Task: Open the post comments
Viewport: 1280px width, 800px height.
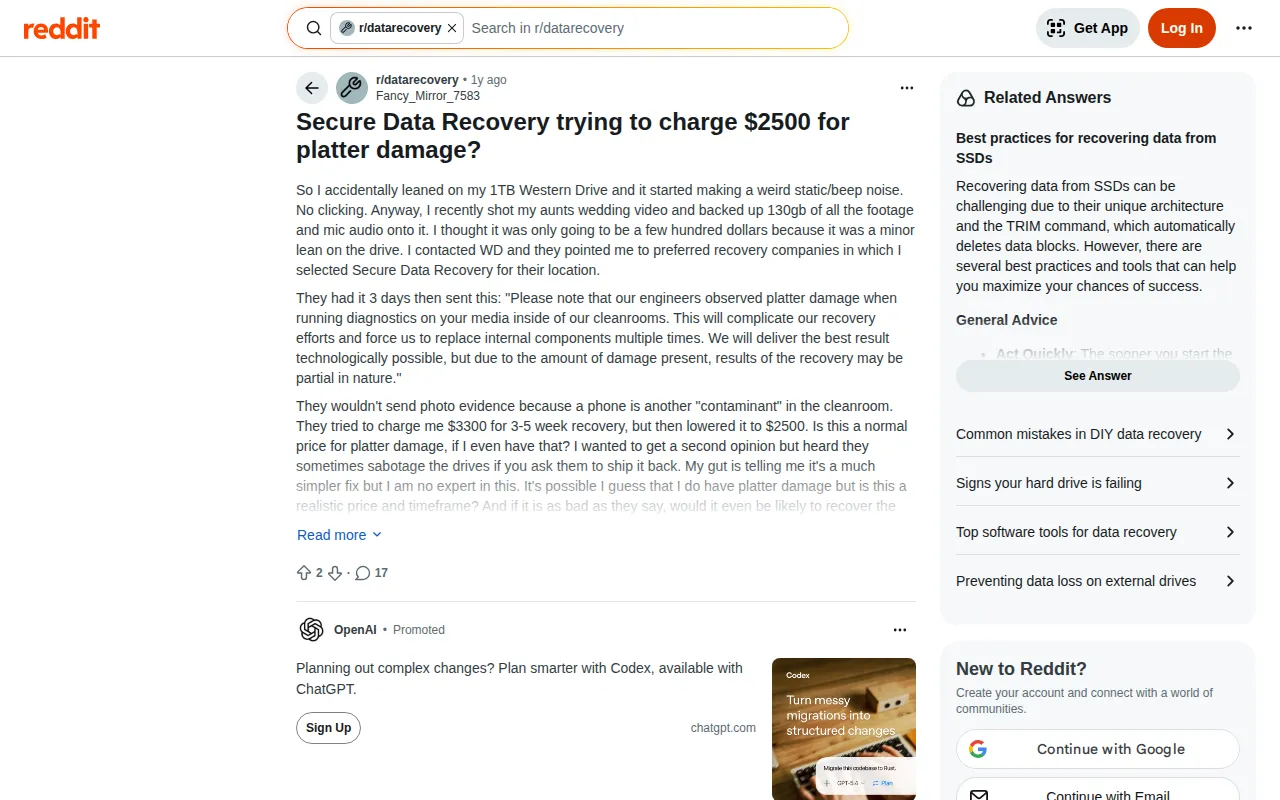Action: click(x=371, y=573)
